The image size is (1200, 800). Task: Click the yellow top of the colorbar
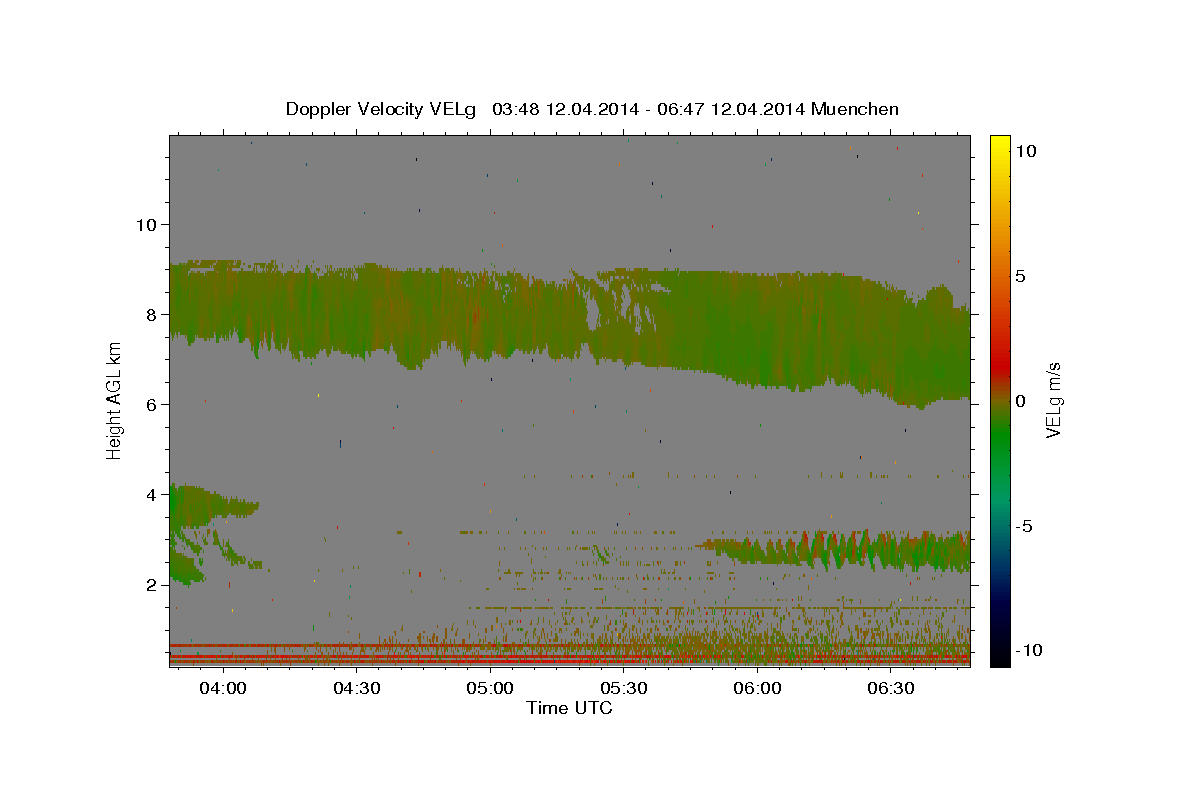(999, 145)
